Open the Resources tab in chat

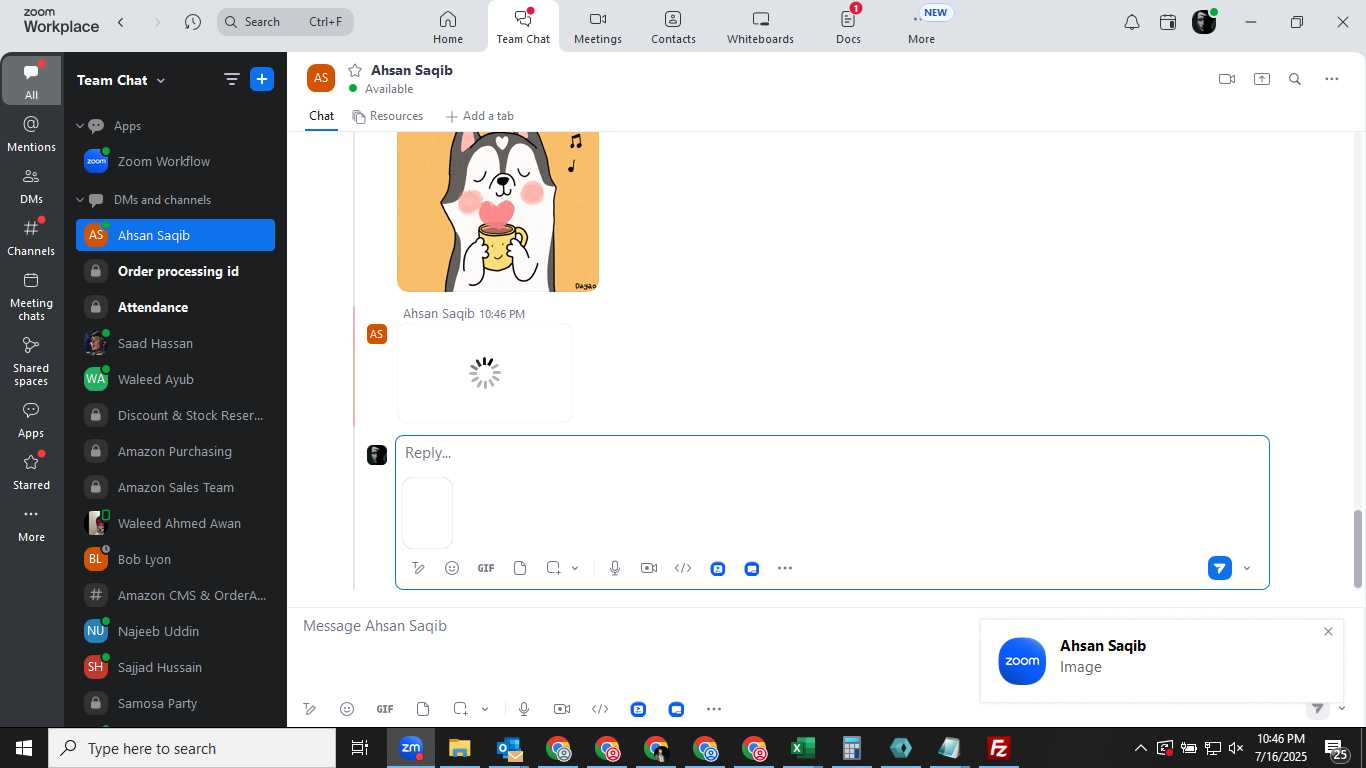[x=387, y=116]
